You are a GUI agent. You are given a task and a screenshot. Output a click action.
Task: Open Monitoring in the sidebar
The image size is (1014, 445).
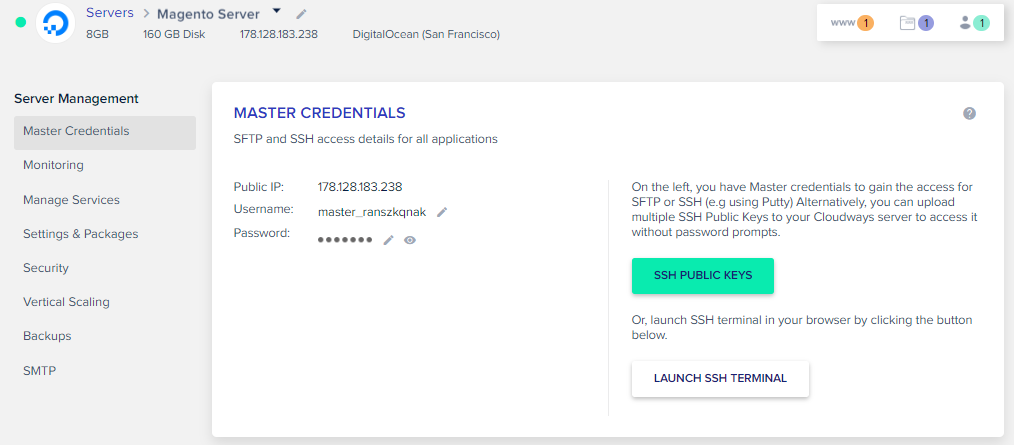click(x=53, y=165)
